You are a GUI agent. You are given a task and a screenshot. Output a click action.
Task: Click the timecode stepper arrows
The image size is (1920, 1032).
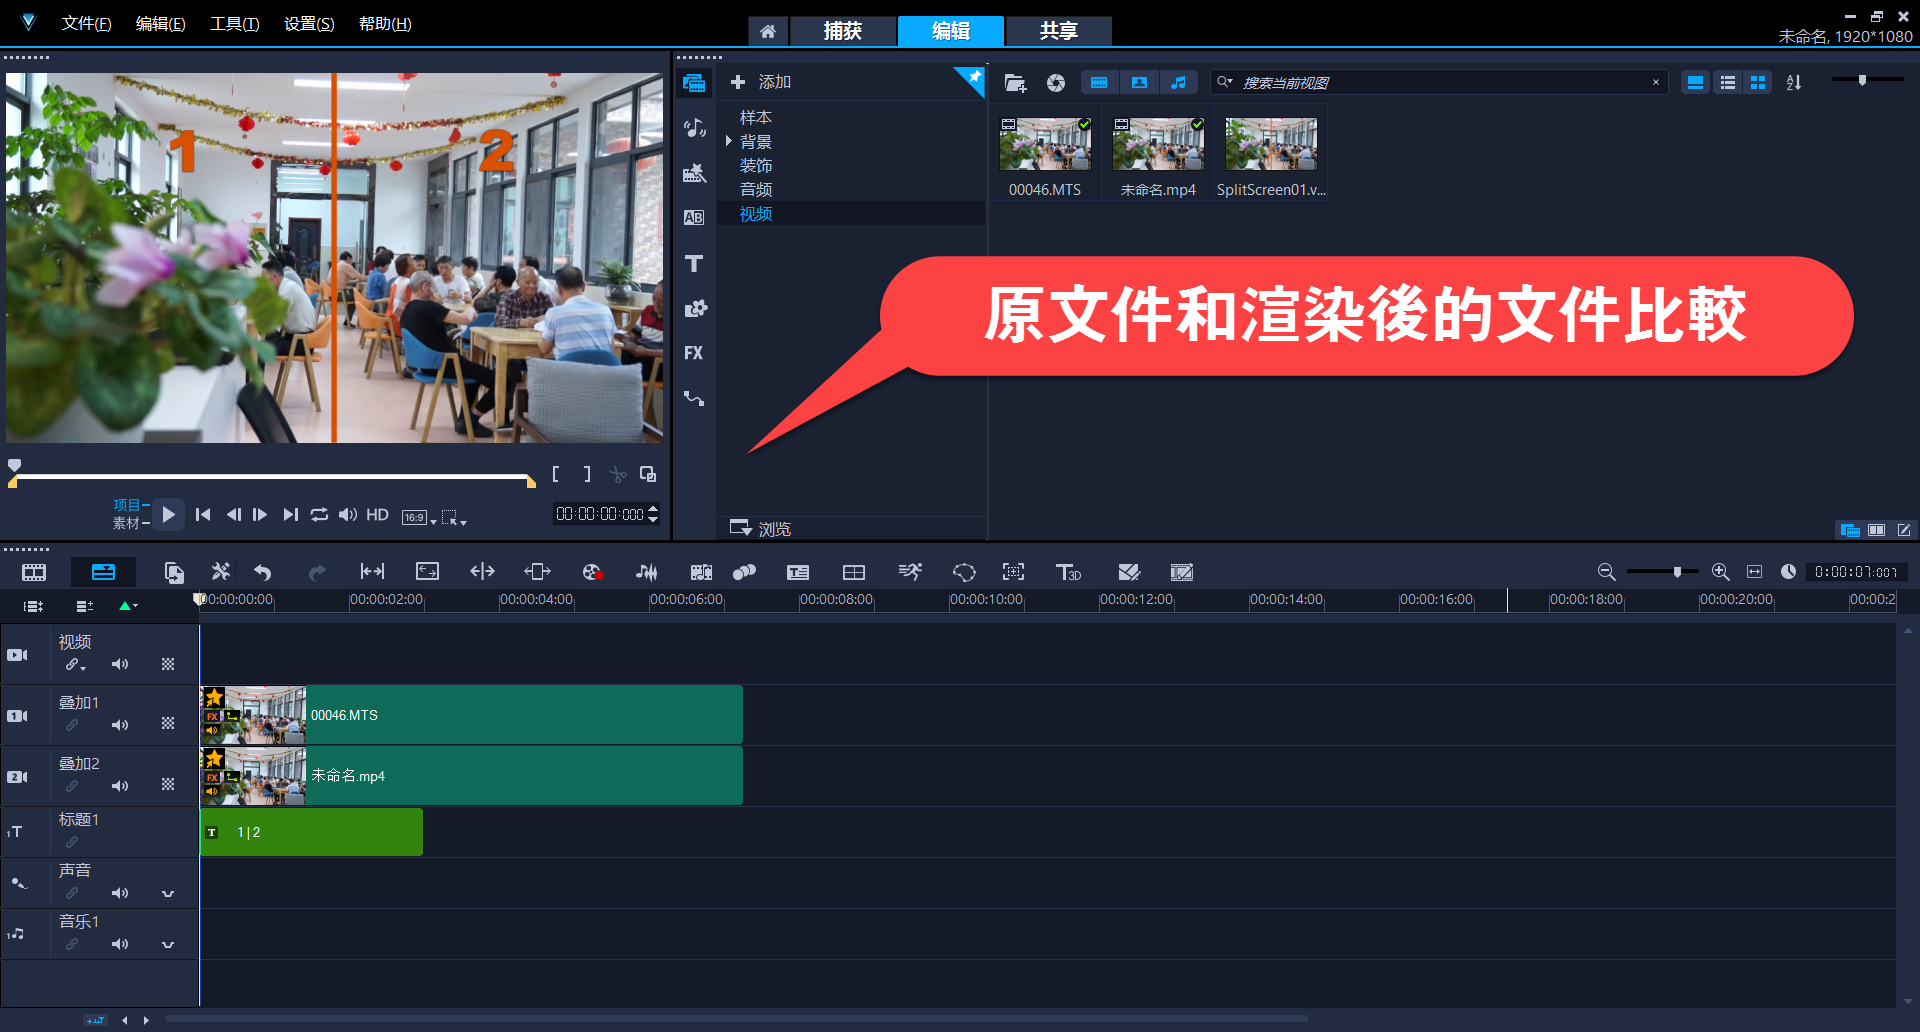click(653, 514)
